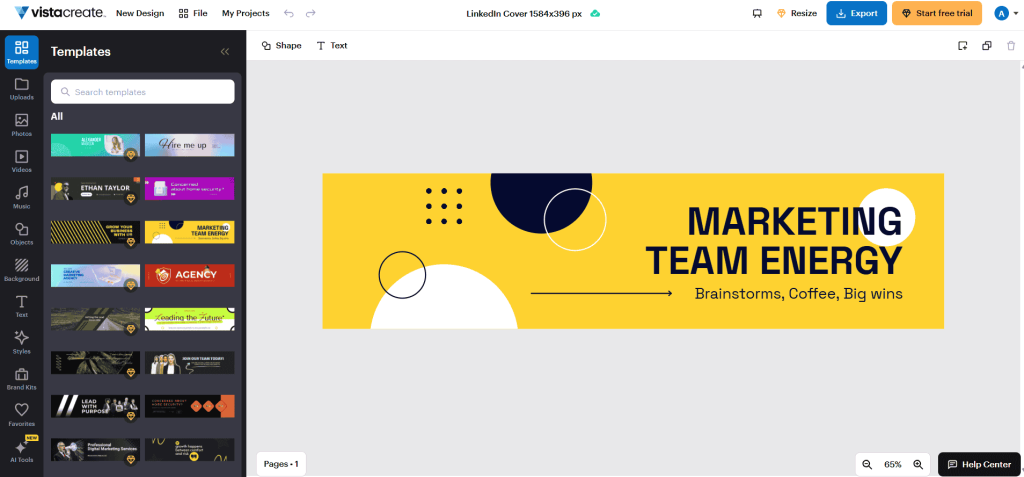Open the Brand Kits panel
Image resolution: width=1024 pixels, height=477 pixels.
[x=22, y=379]
